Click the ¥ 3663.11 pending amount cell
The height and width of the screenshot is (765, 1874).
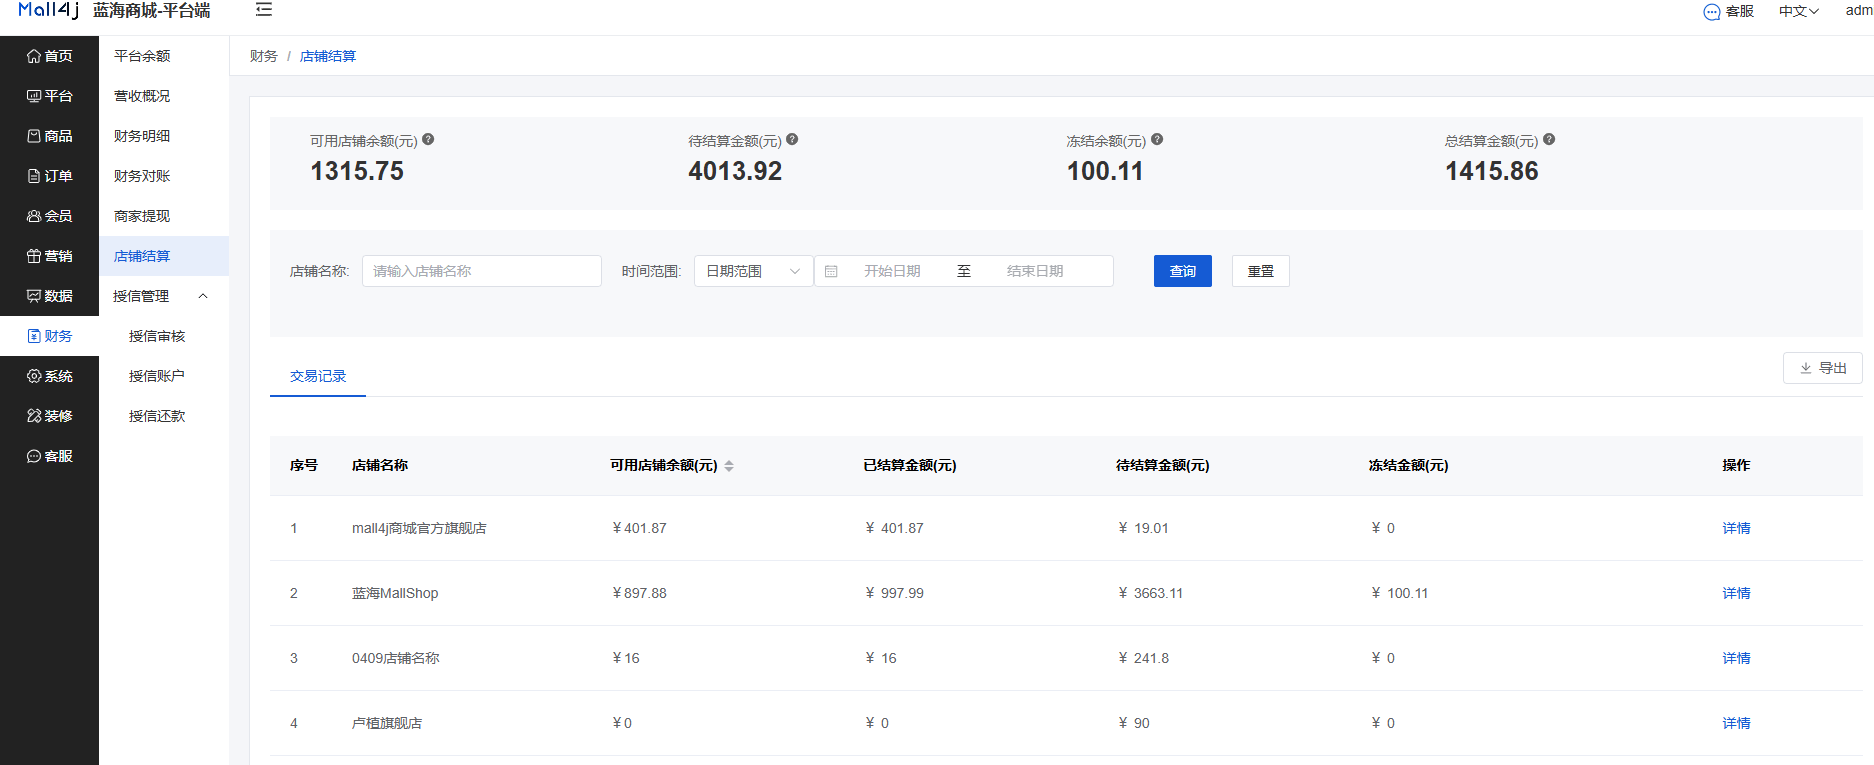click(1150, 593)
